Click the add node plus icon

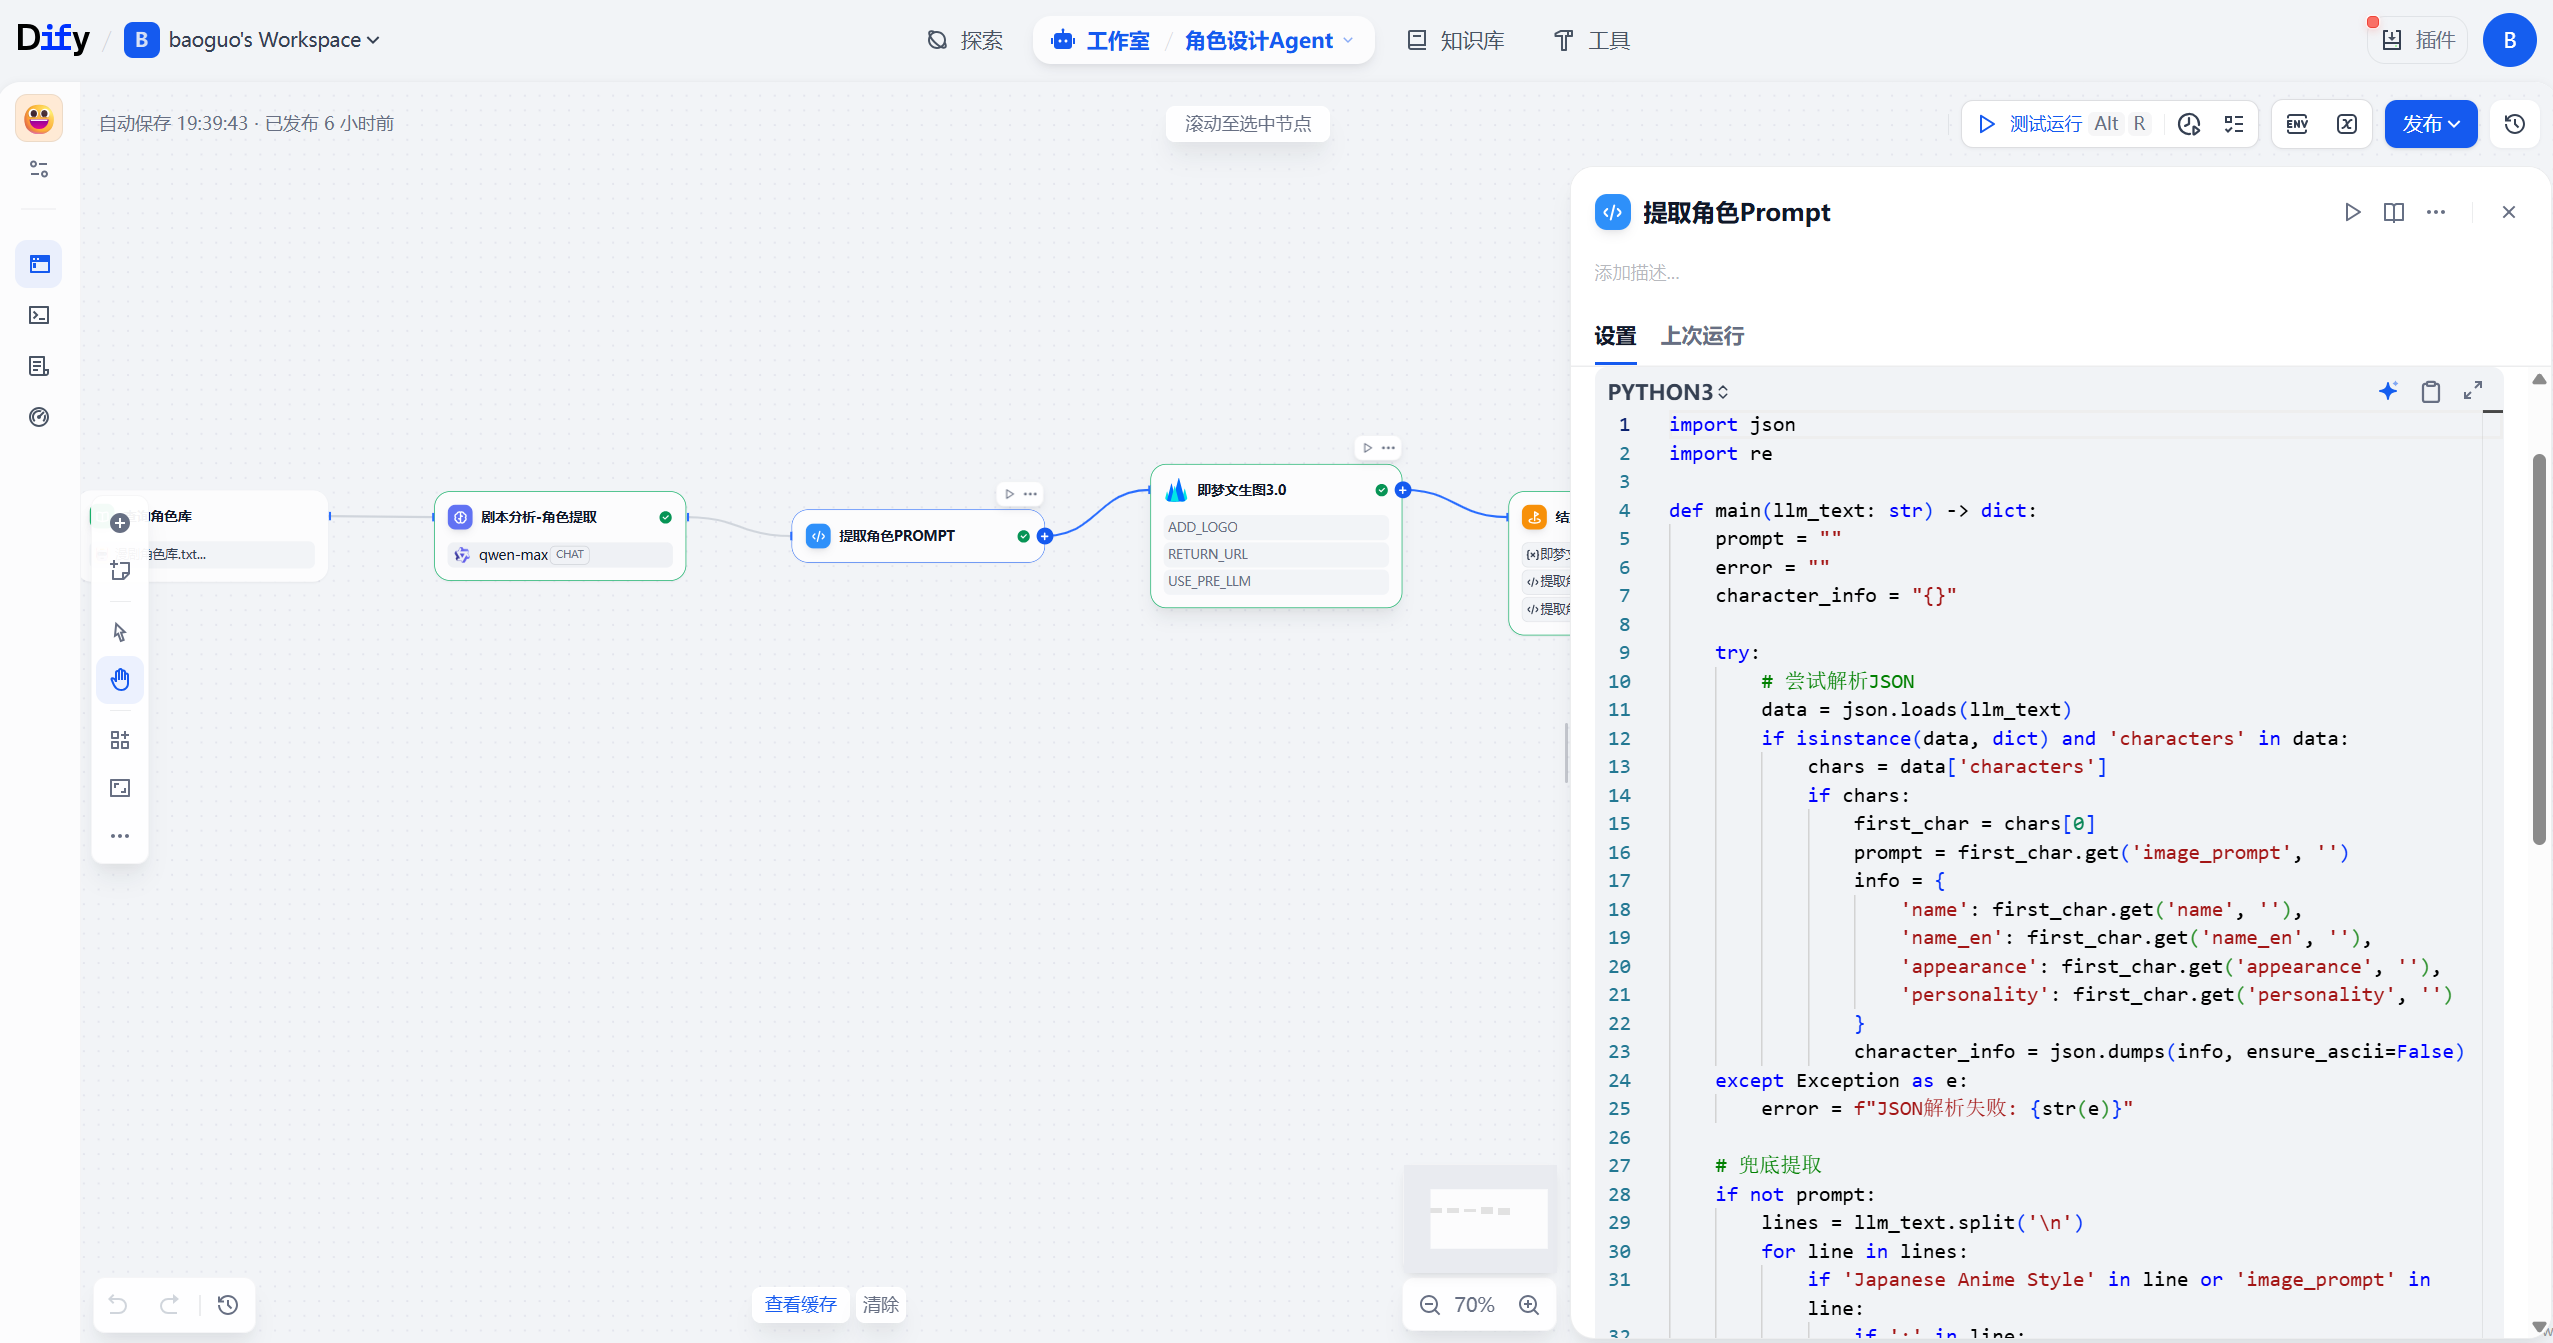pyautogui.click(x=120, y=523)
